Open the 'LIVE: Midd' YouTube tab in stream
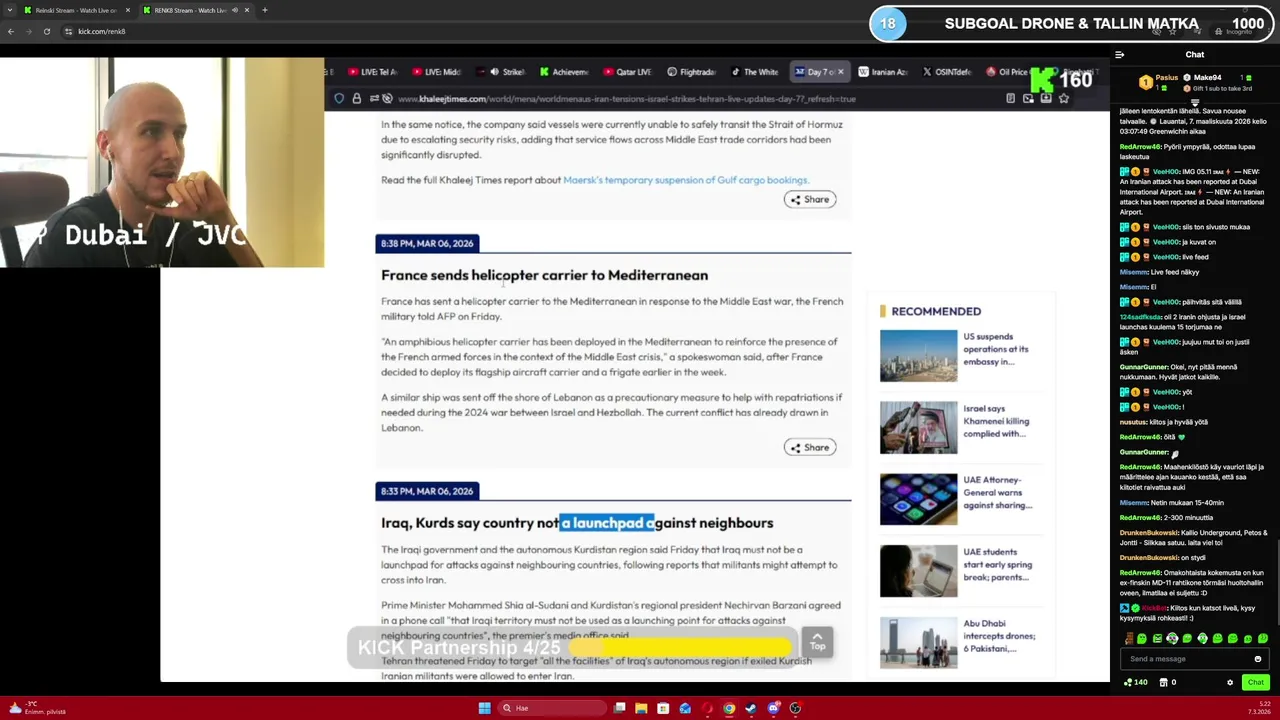The width and height of the screenshot is (1280, 720). pyautogui.click(x=436, y=72)
